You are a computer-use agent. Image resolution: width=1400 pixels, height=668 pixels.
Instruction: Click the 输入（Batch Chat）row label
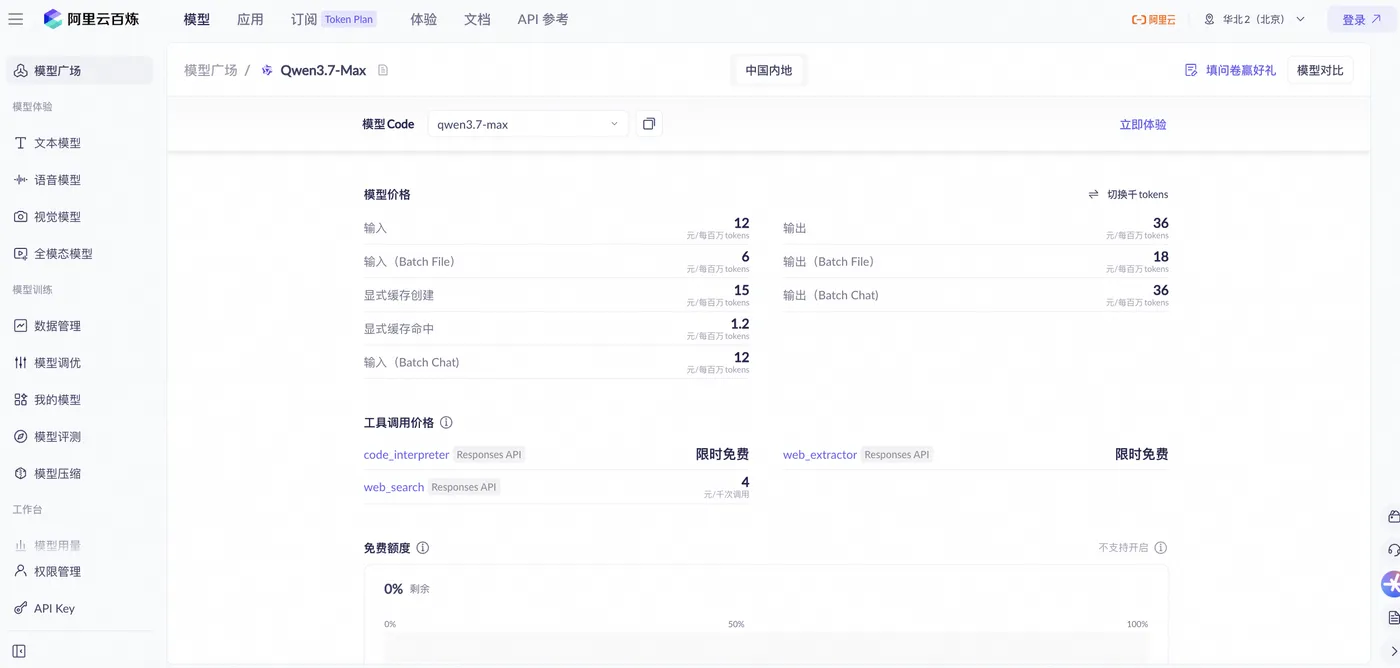pyautogui.click(x=412, y=362)
